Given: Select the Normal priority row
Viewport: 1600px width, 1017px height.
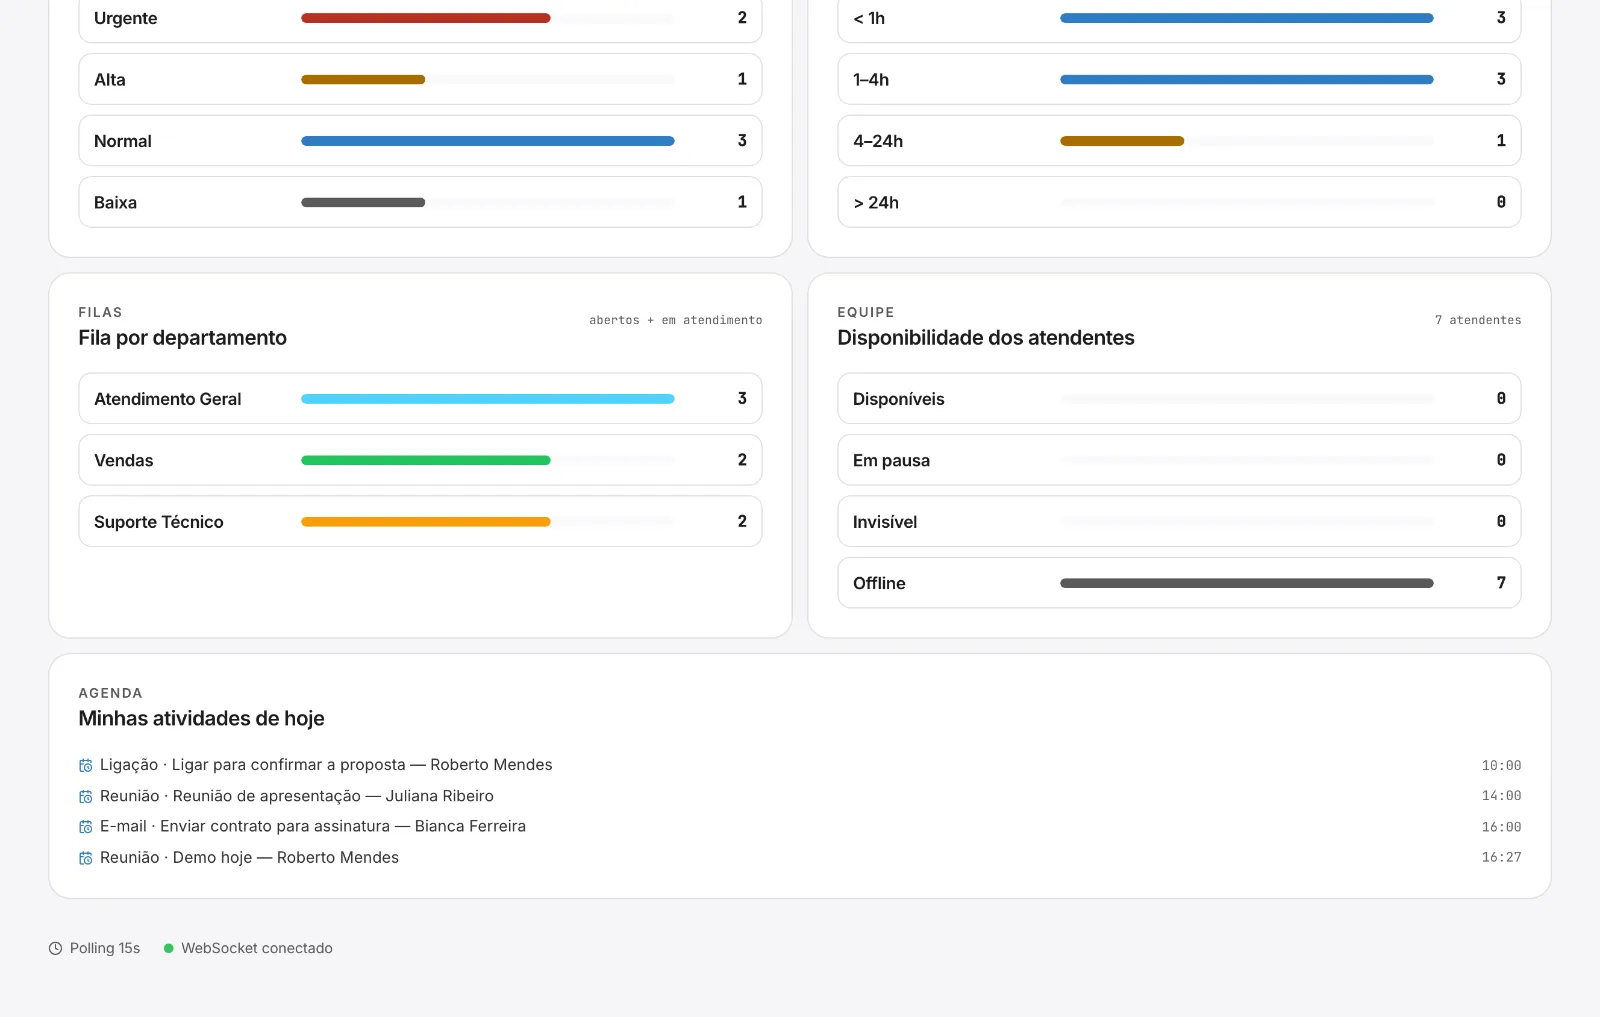Looking at the screenshot, I should coord(420,141).
